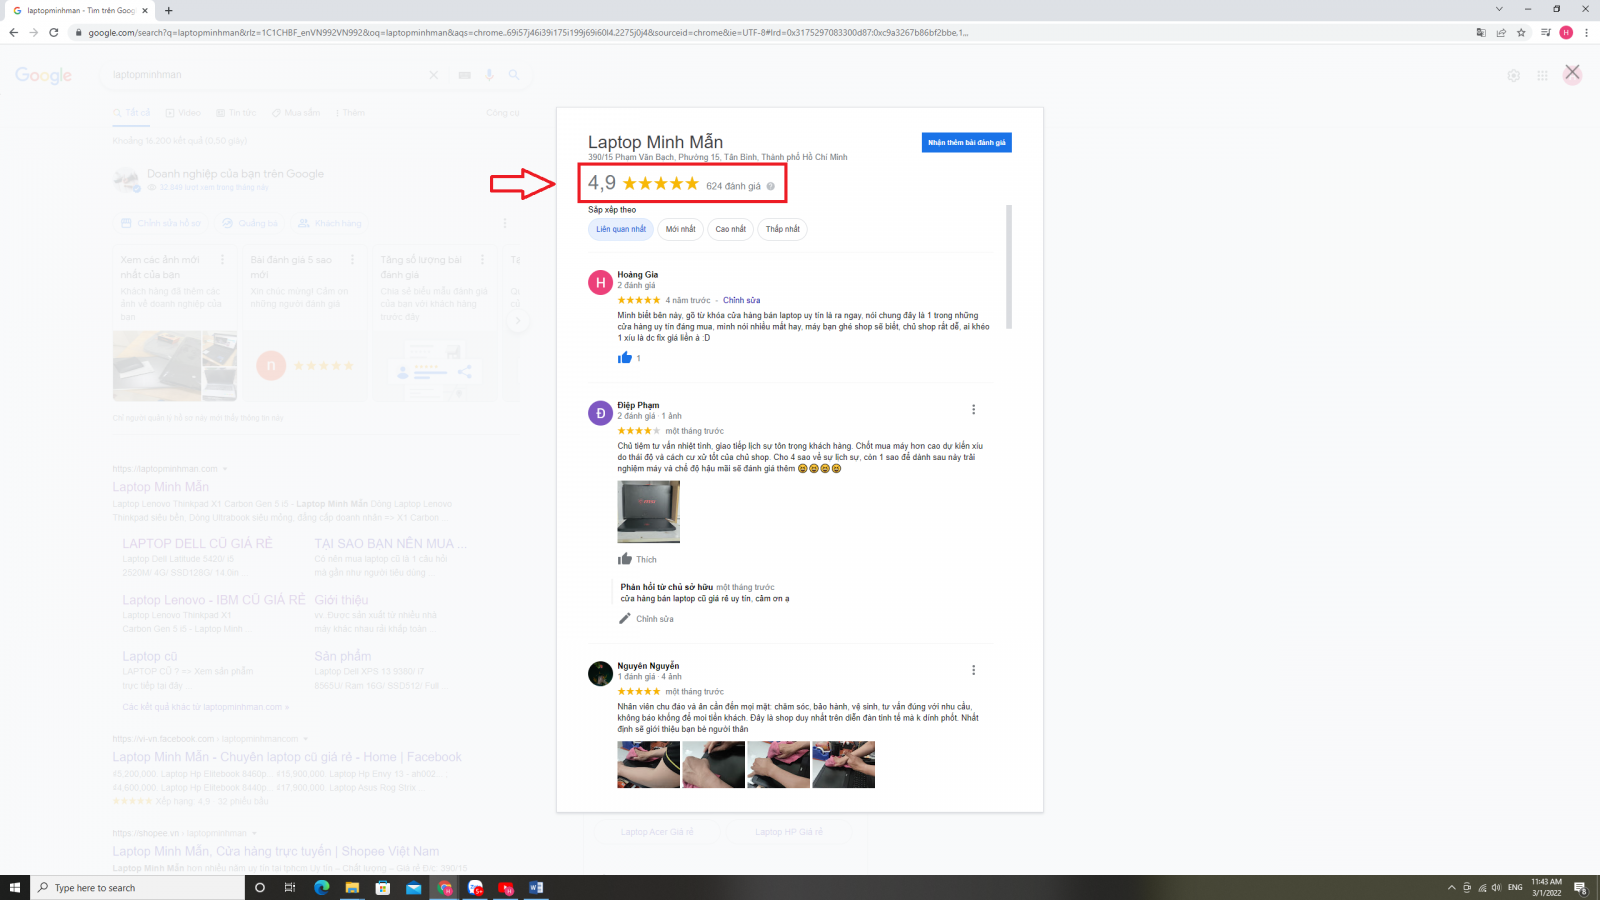
Task: Open the Chrome three-dot menu
Action: 1586,32
